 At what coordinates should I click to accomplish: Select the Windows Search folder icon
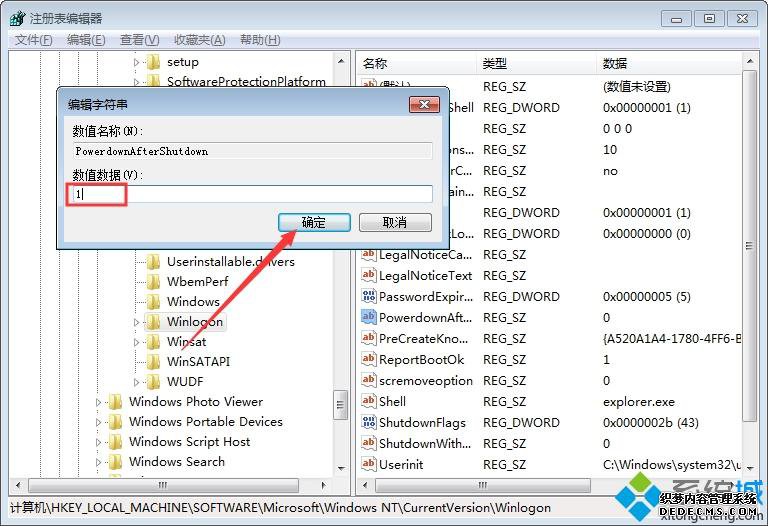coord(115,462)
